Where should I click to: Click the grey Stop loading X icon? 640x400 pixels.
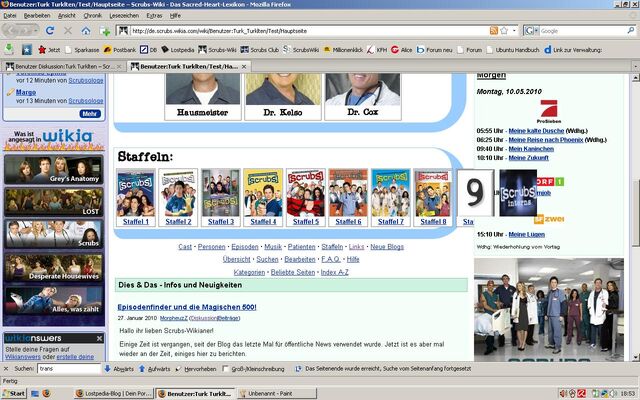tap(68, 31)
